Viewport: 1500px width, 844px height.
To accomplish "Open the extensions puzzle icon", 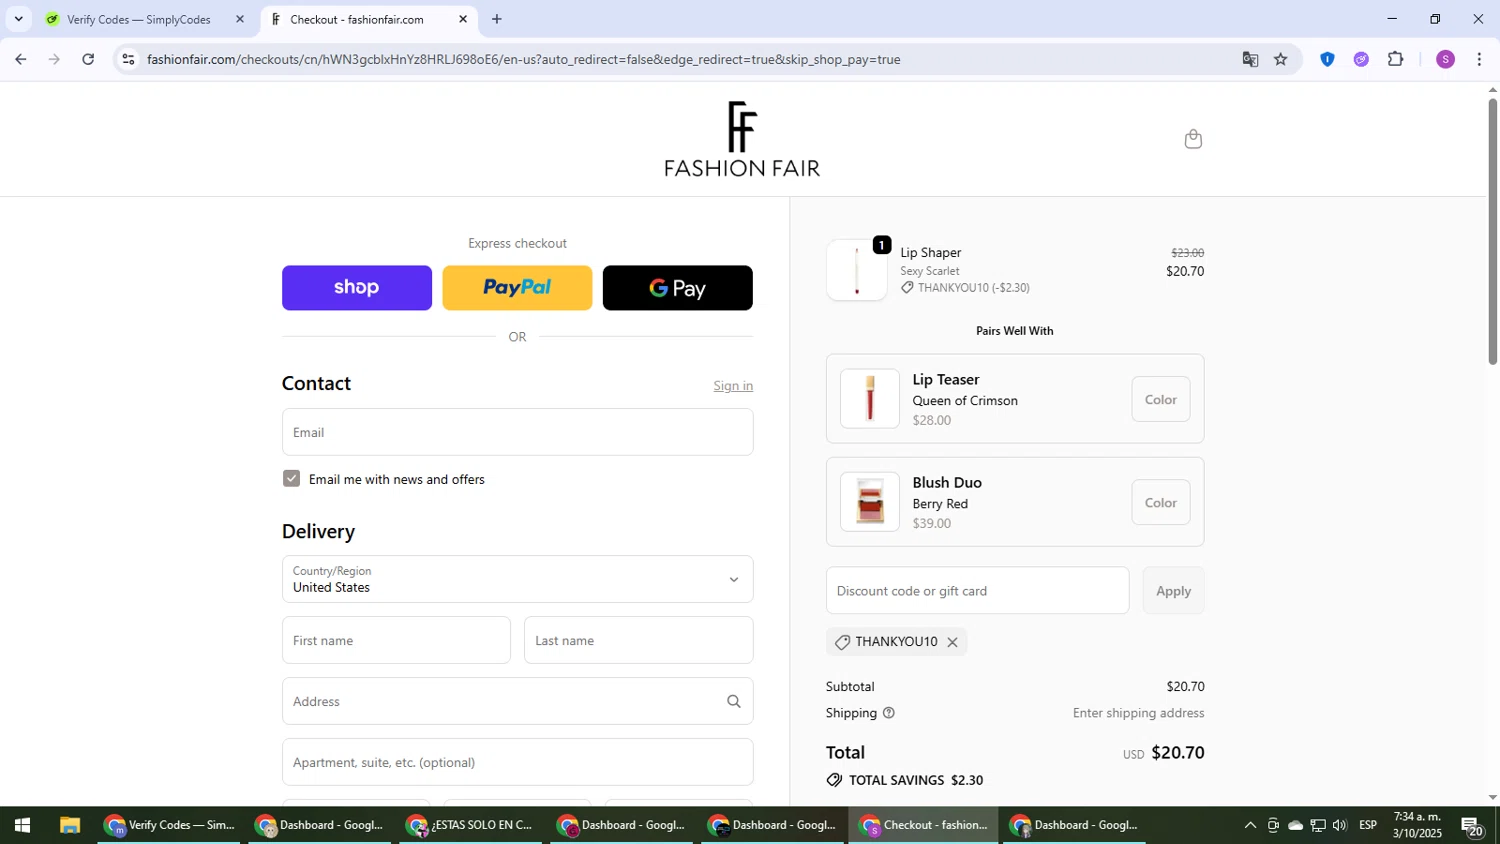I will click(1396, 59).
